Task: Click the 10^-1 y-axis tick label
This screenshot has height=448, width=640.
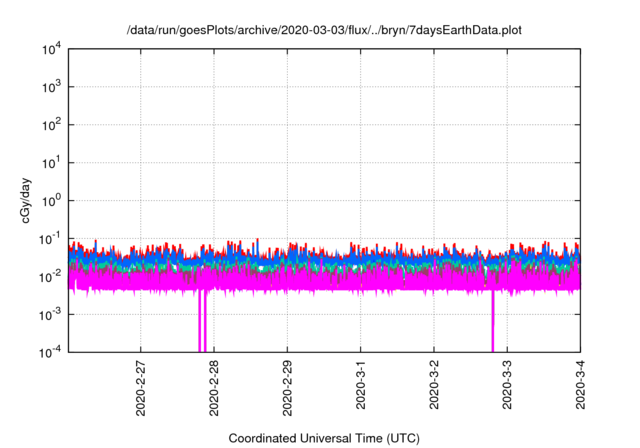Action: [50, 239]
